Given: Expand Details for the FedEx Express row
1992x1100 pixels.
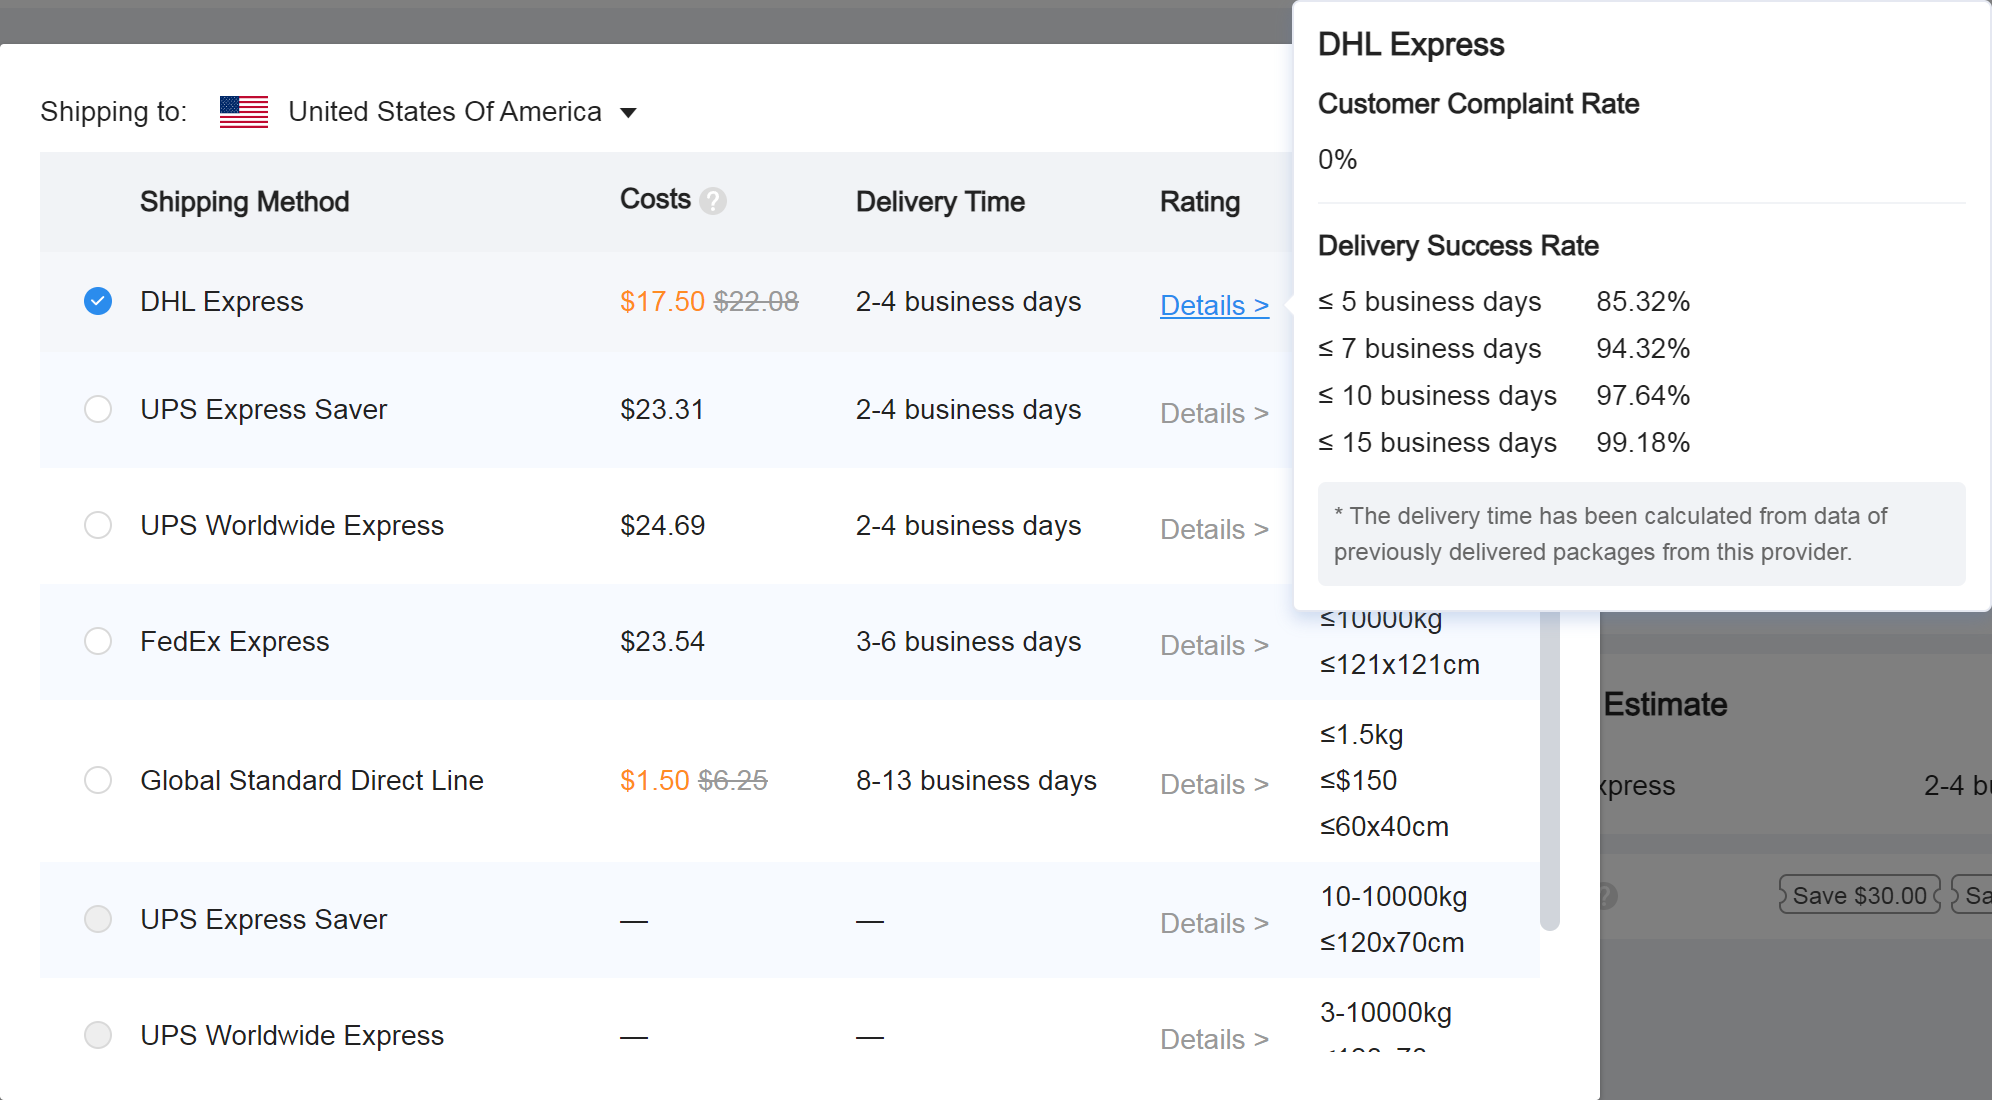Looking at the screenshot, I should (1213, 645).
